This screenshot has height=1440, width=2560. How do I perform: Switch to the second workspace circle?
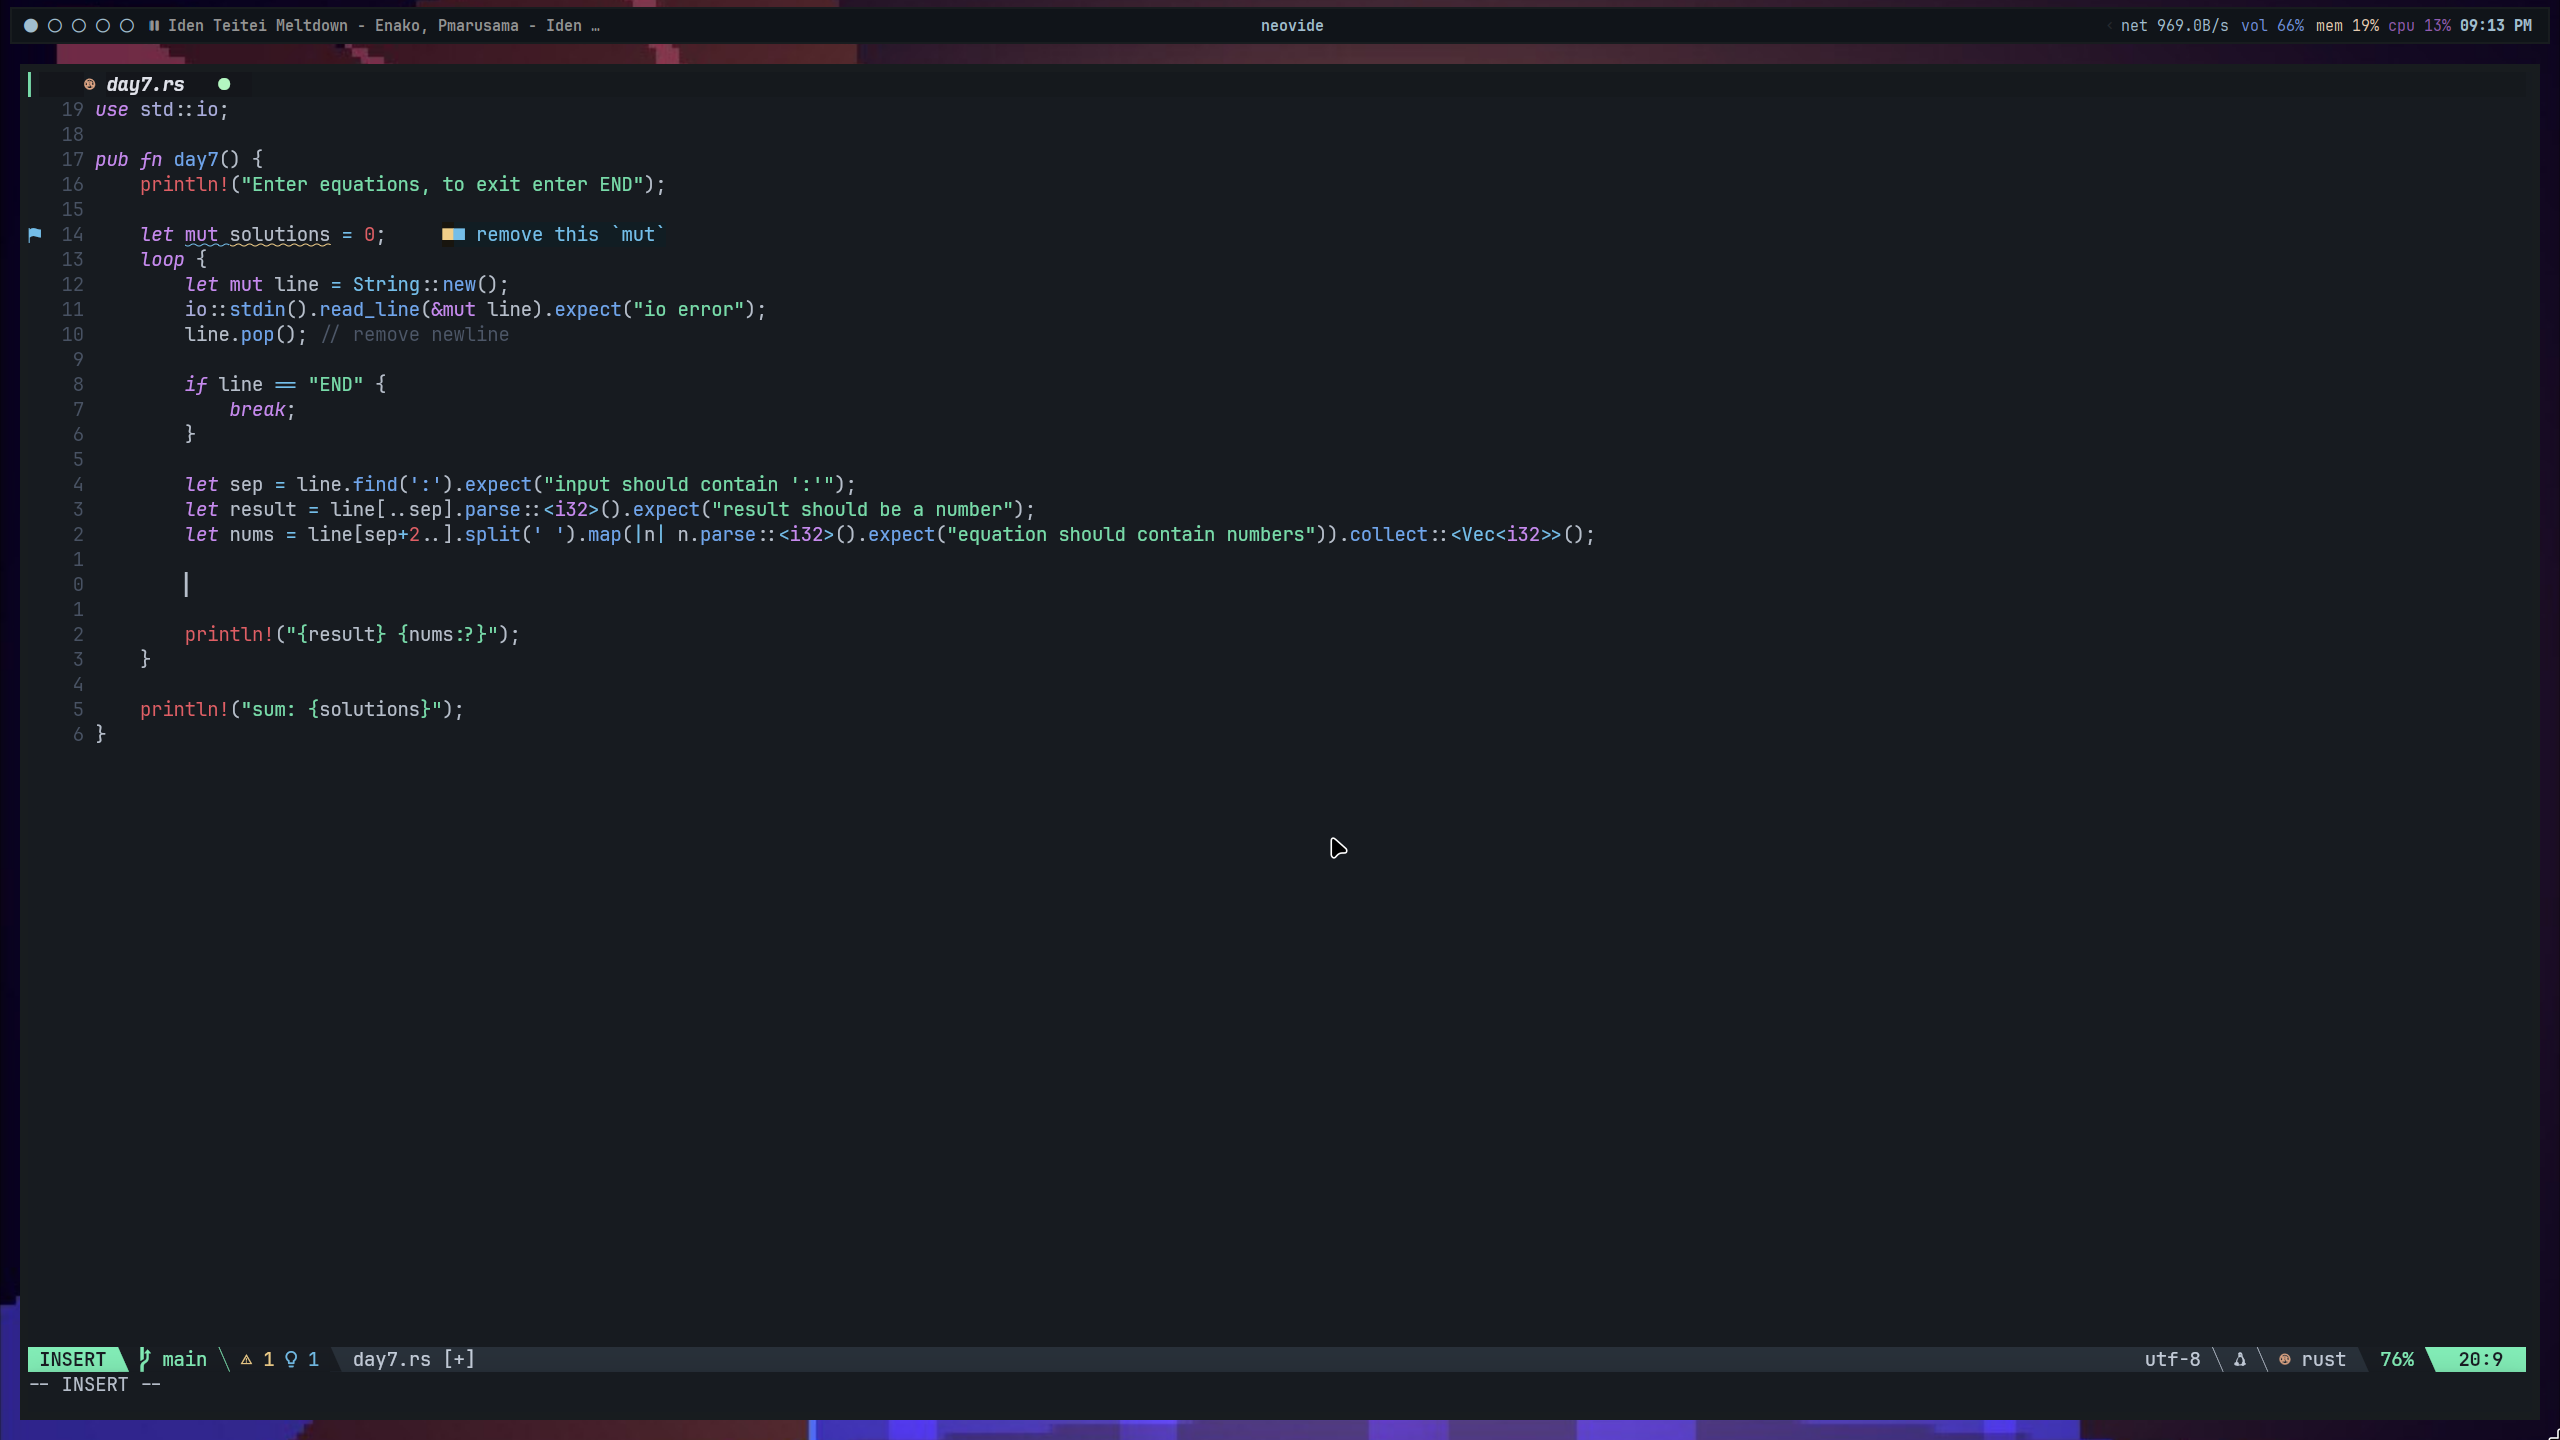[55, 26]
